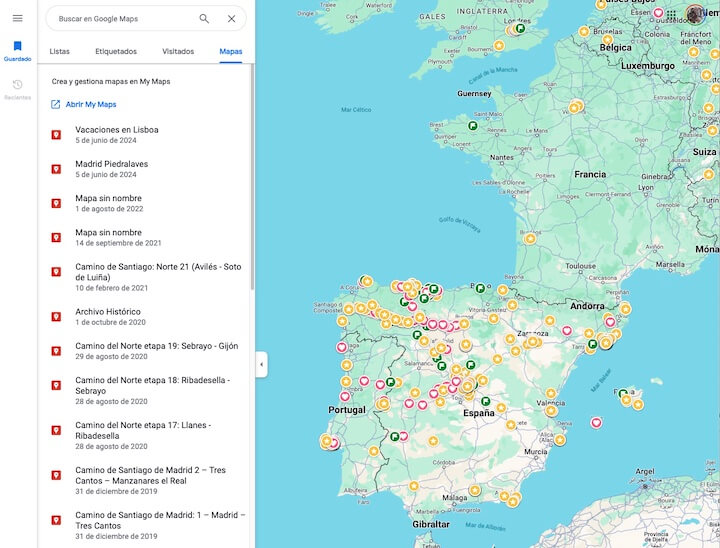Select the Mapas tab

click(x=231, y=51)
